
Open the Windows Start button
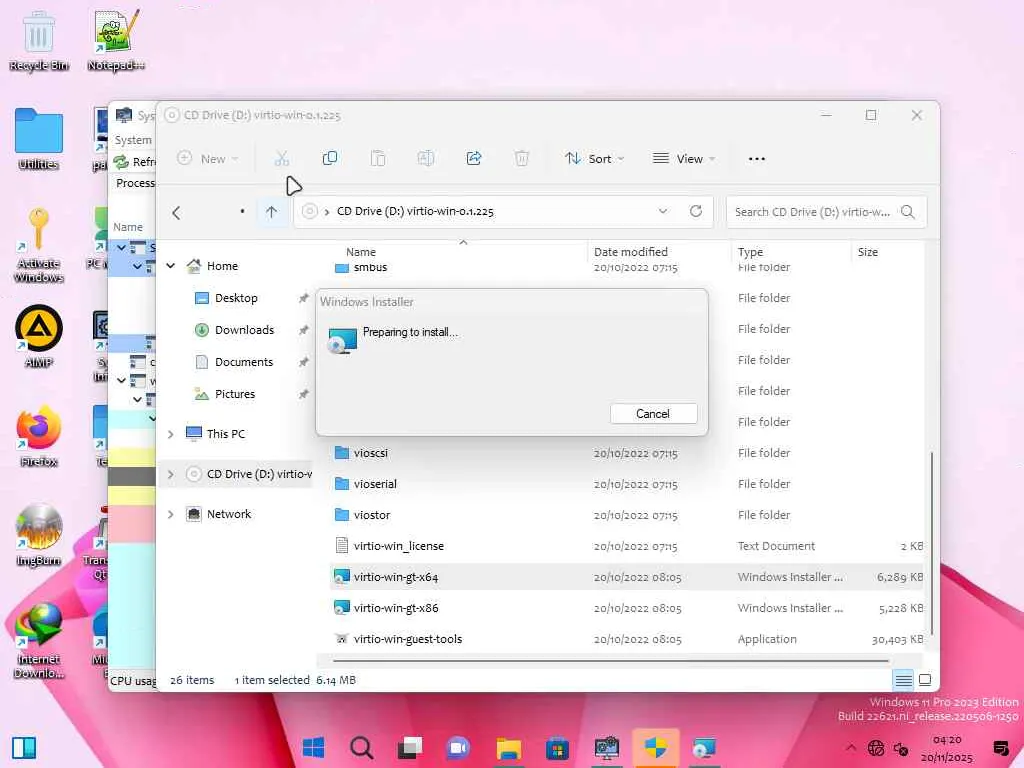pyautogui.click(x=313, y=748)
